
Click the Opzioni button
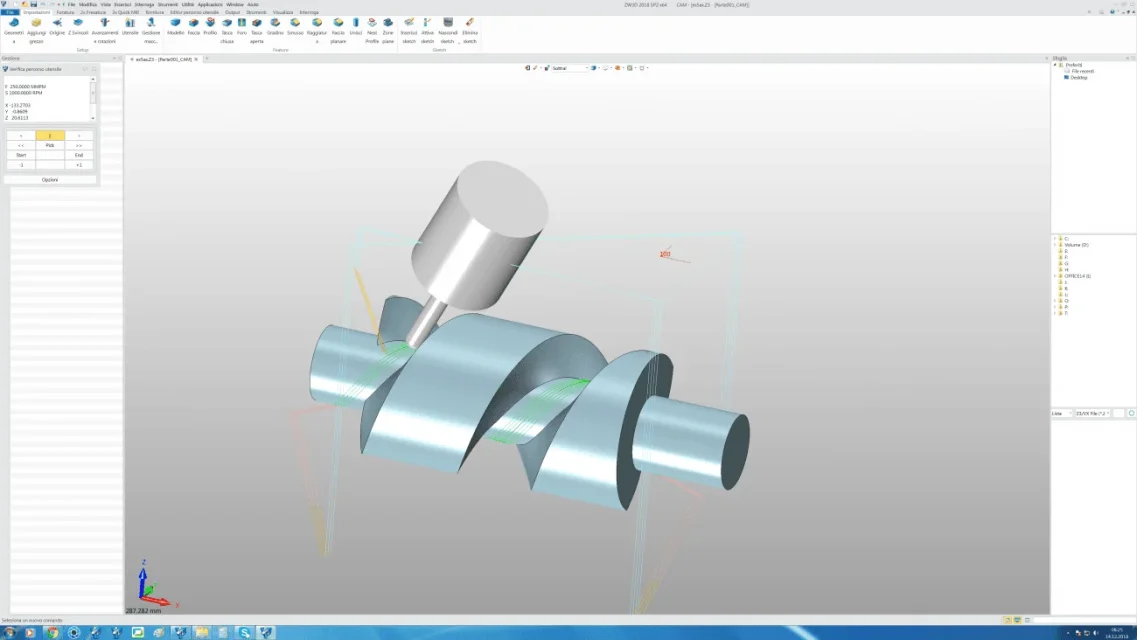[50, 180]
